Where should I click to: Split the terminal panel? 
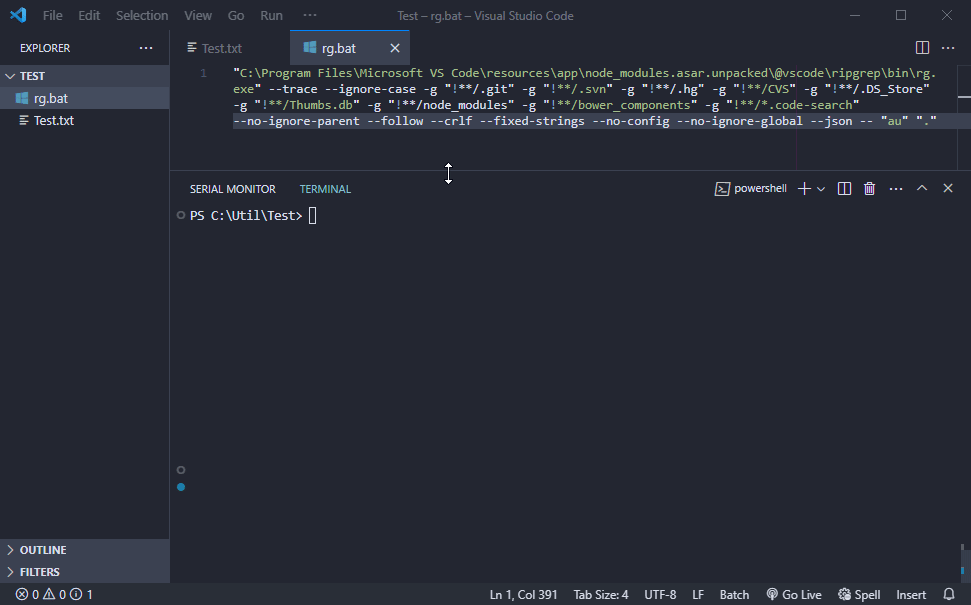click(x=844, y=188)
